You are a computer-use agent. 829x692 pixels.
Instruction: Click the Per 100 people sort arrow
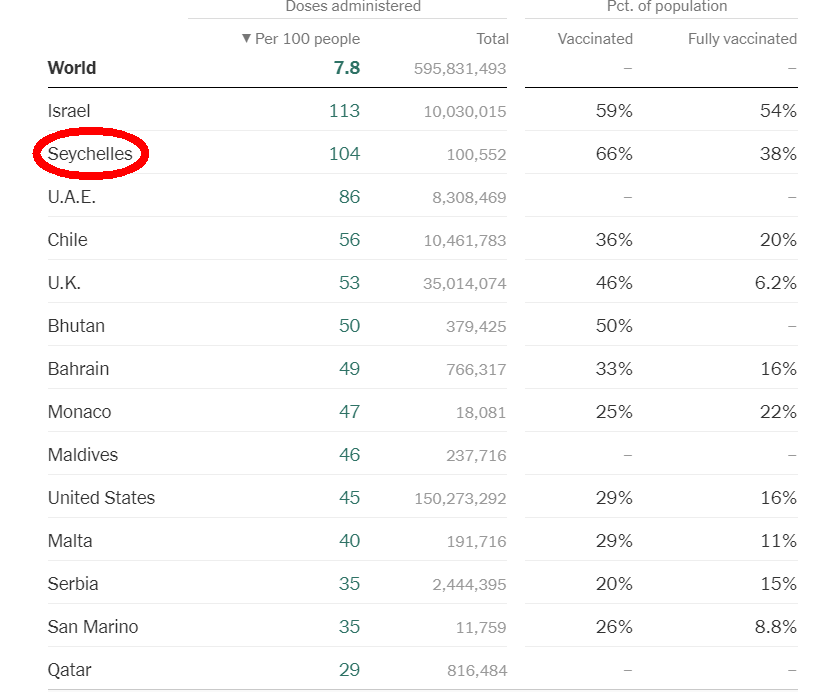(x=246, y=39)
